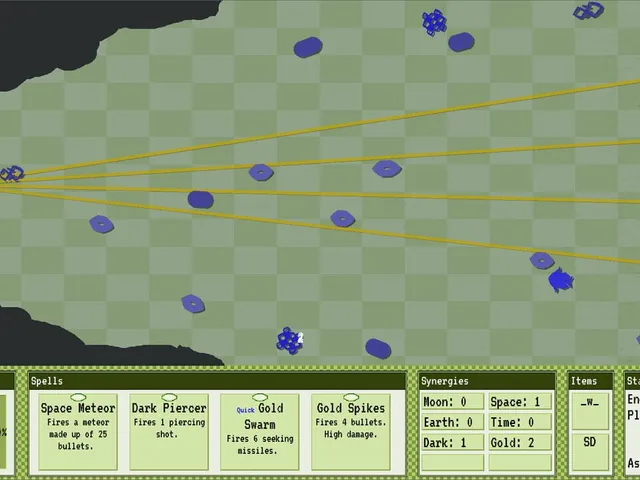The width and height of the screenshot is (640, 480).
Task: Target the outlined wireframe enemy in the corner
Action: (588, 11)
